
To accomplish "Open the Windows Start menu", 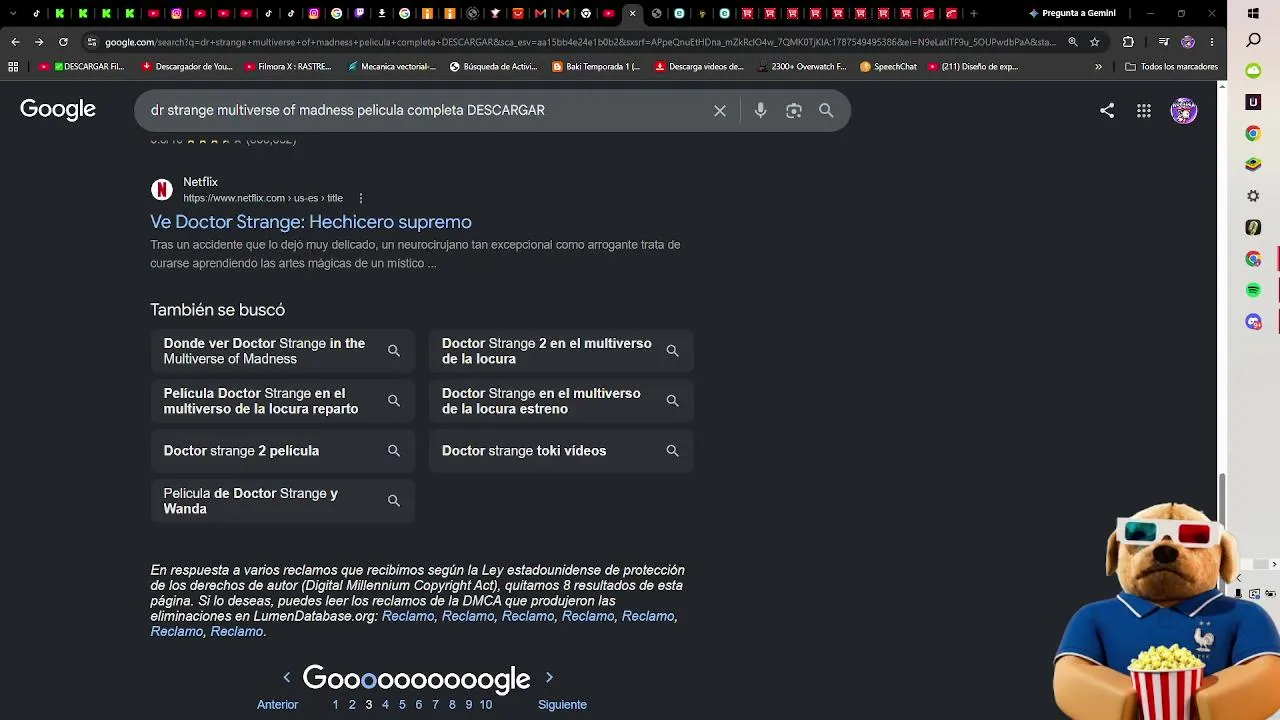I will pos(1253,14).
